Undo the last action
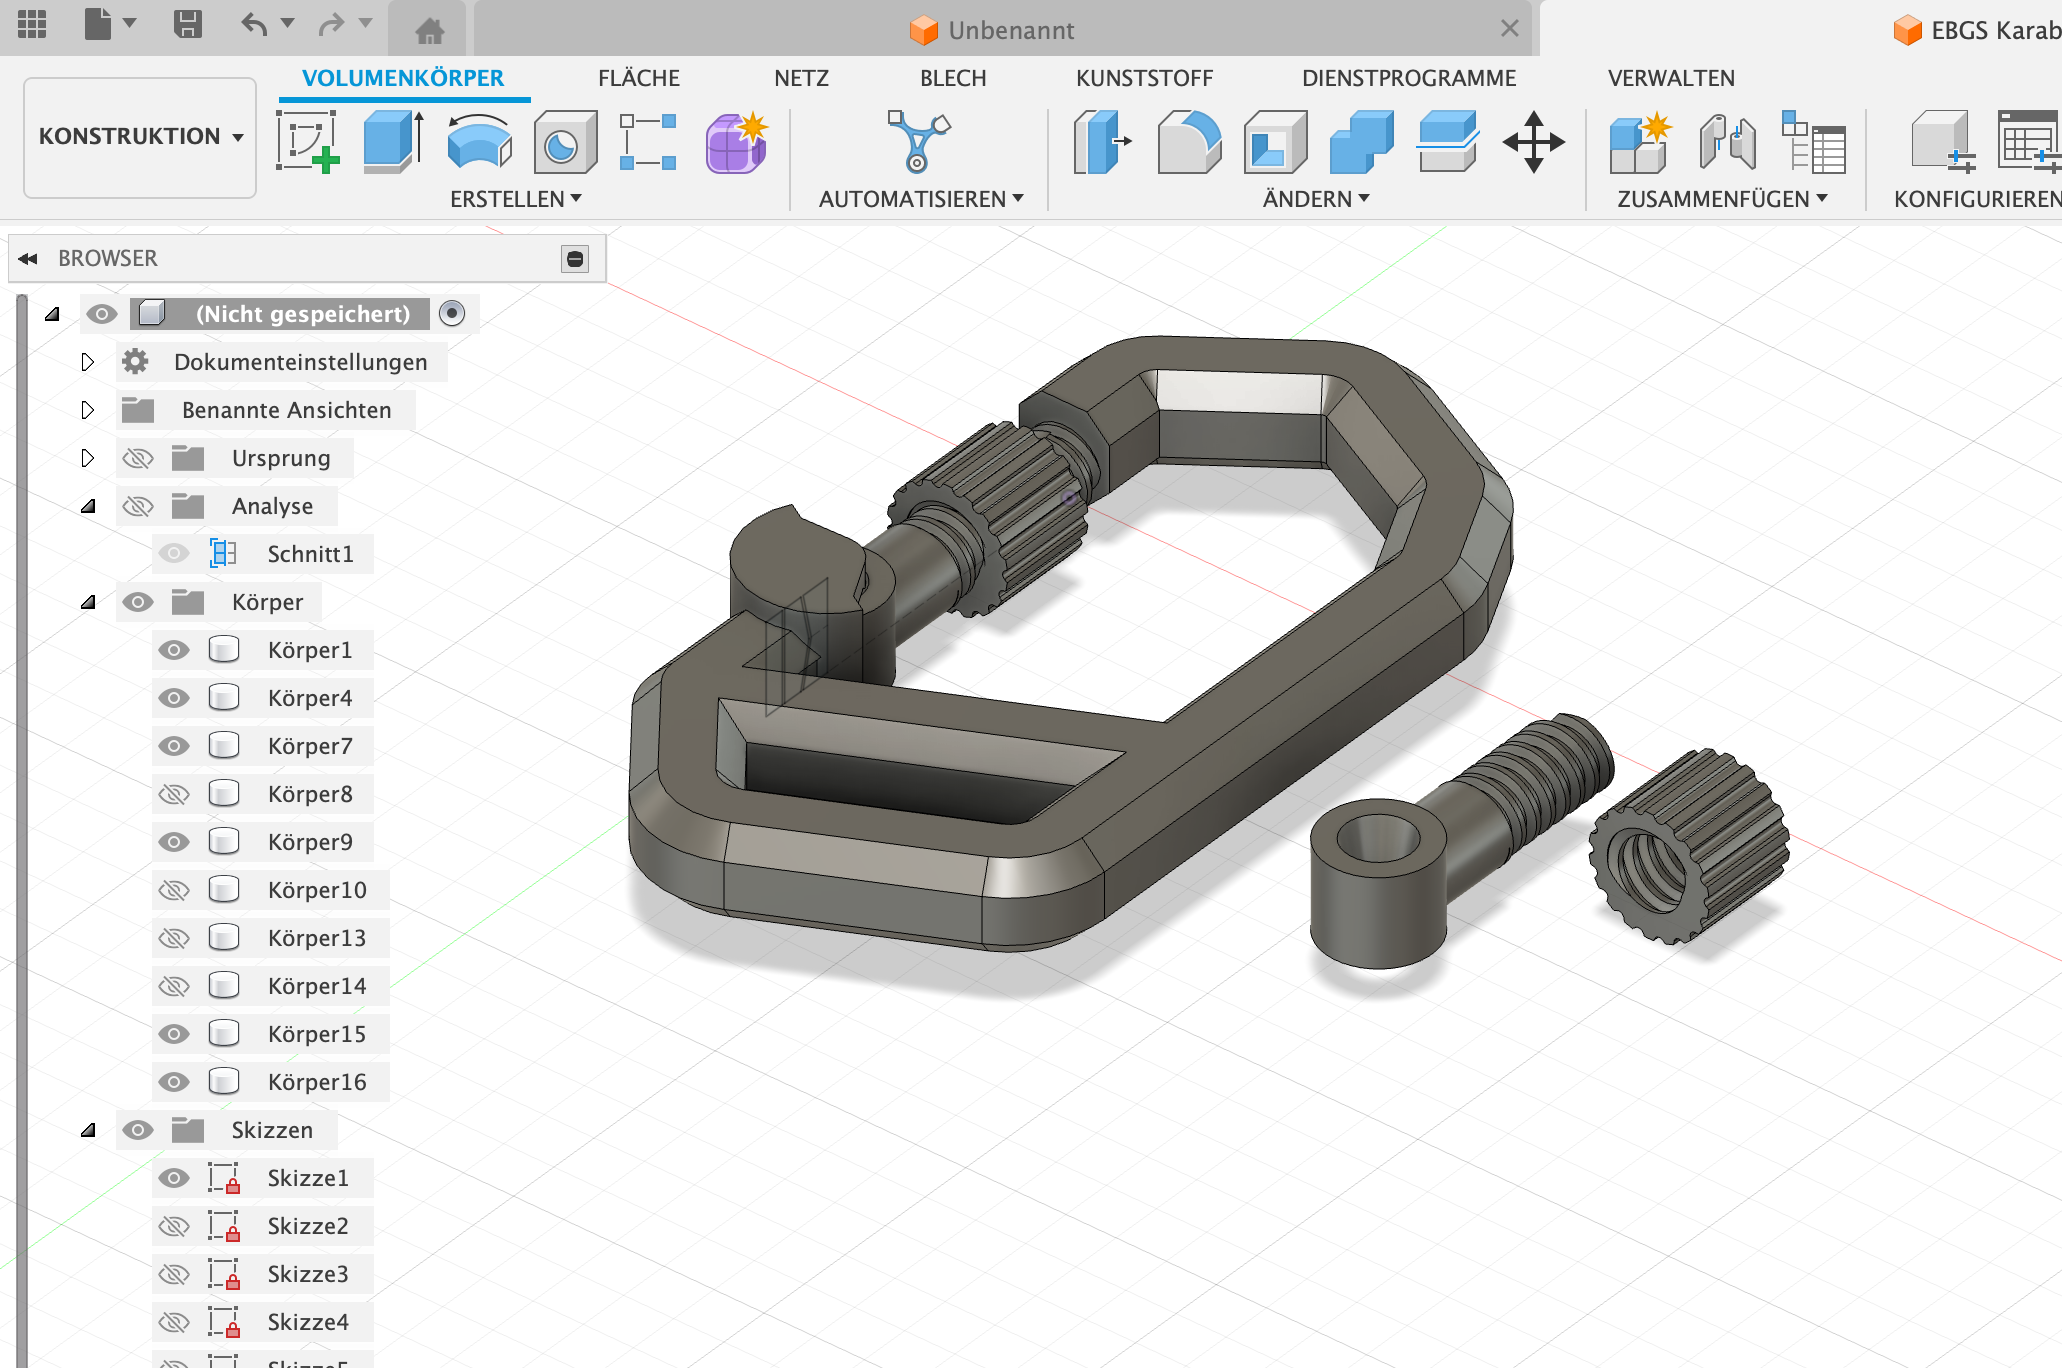The height and width of the screenshot is (1368, 2062). pyautogui.click(x=254, y=24)
